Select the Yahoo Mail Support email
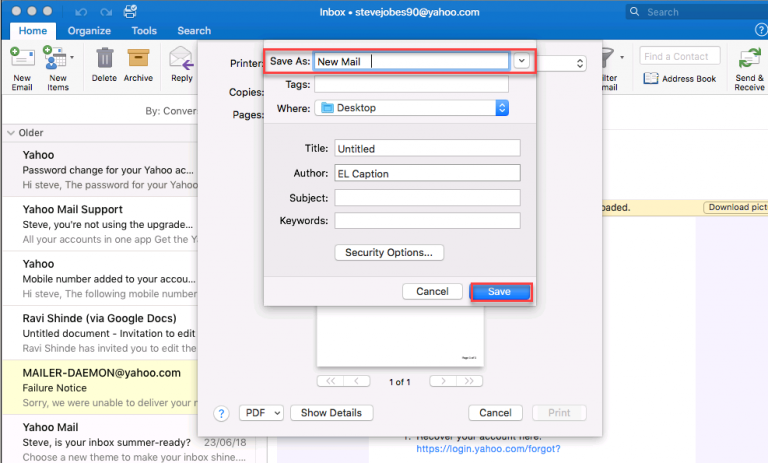 pyautogui.click(x=100, y=224)
